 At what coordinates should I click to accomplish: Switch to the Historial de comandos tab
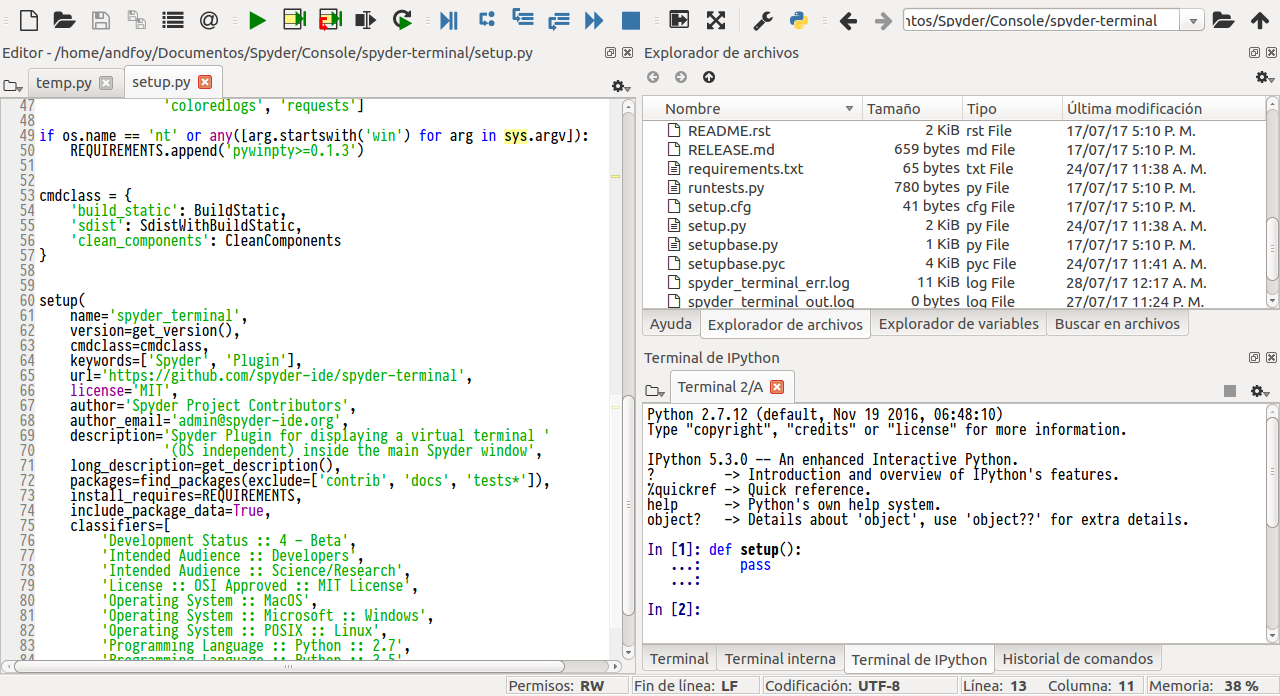1078,658
